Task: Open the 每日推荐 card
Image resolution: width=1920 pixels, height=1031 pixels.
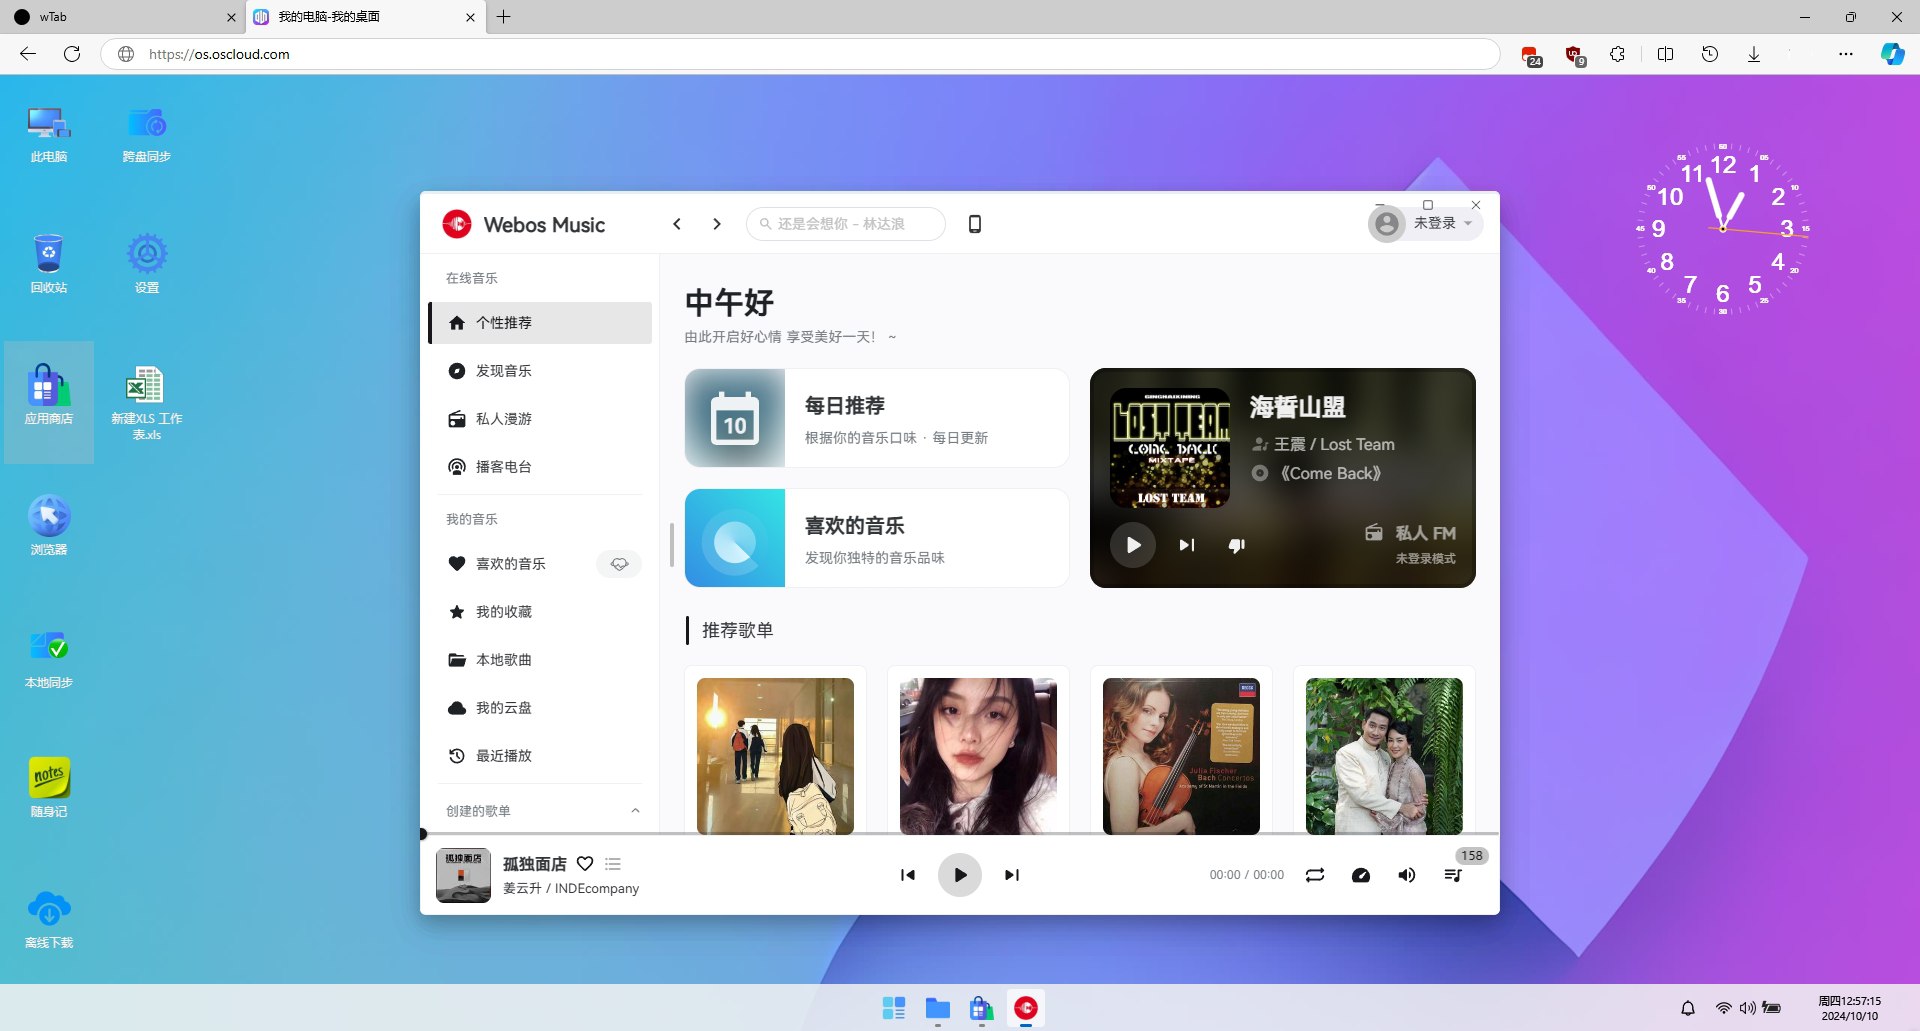Action: (877, 418)
